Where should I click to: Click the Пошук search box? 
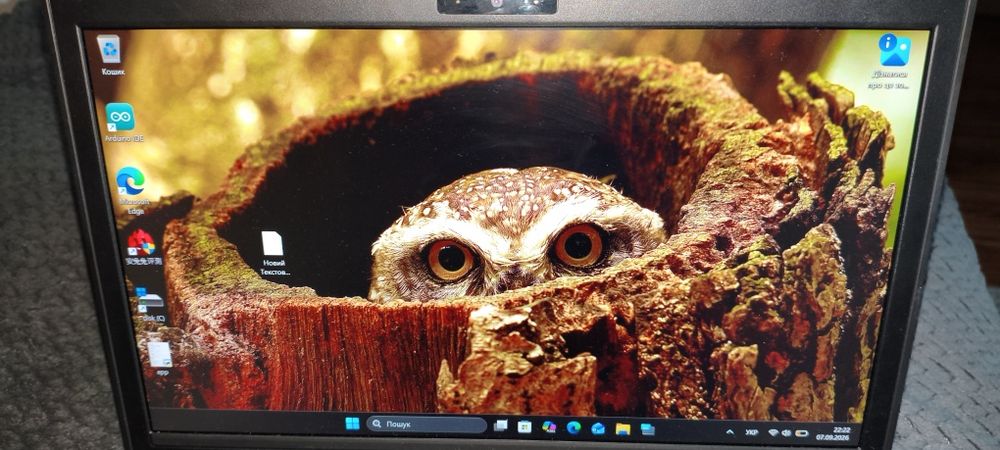(426, 424)
